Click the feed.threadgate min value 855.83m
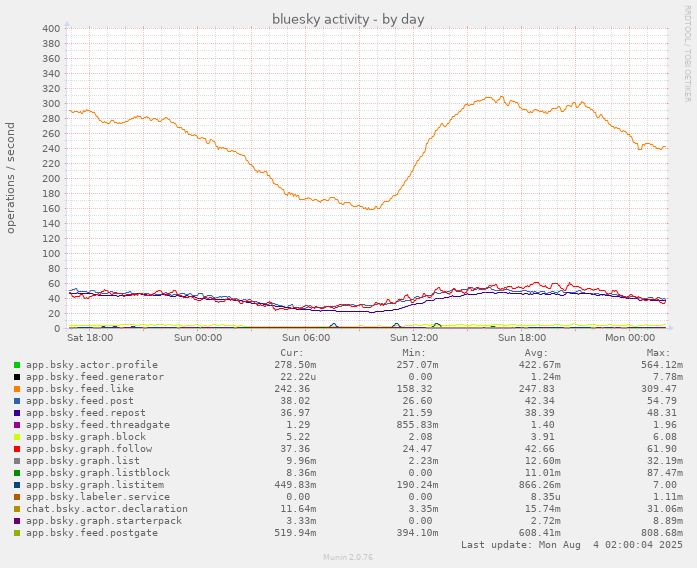 coord(417,425)
